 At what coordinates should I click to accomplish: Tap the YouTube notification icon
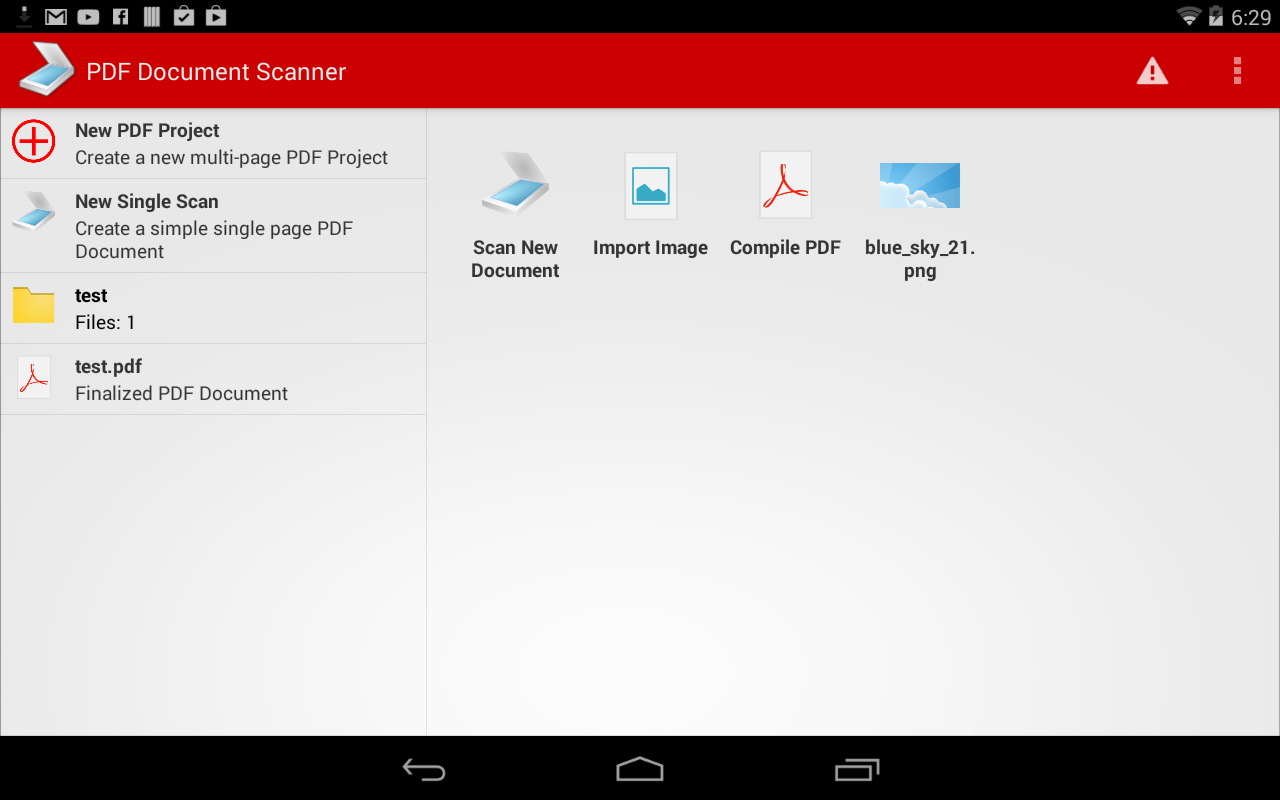pos(88,16)
